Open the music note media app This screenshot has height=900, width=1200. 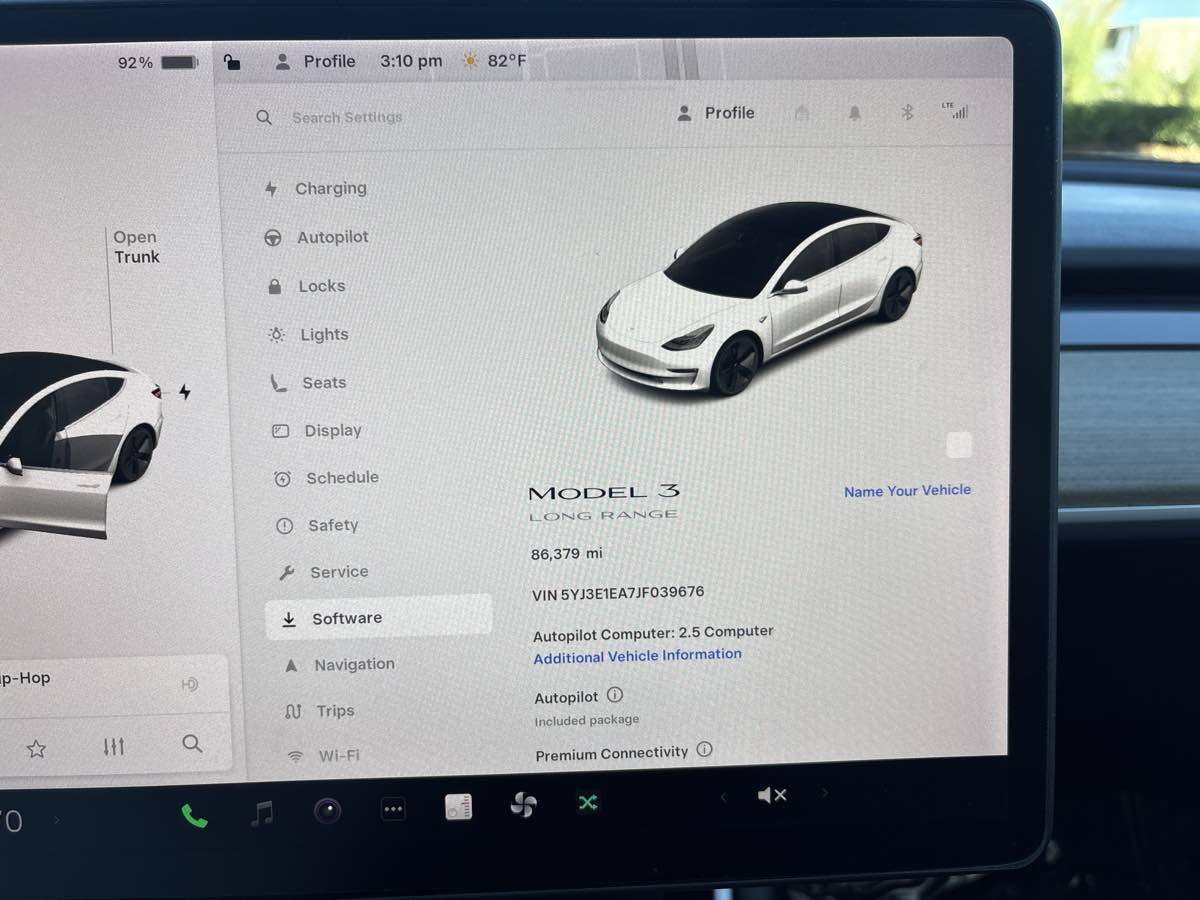(262, 813)
